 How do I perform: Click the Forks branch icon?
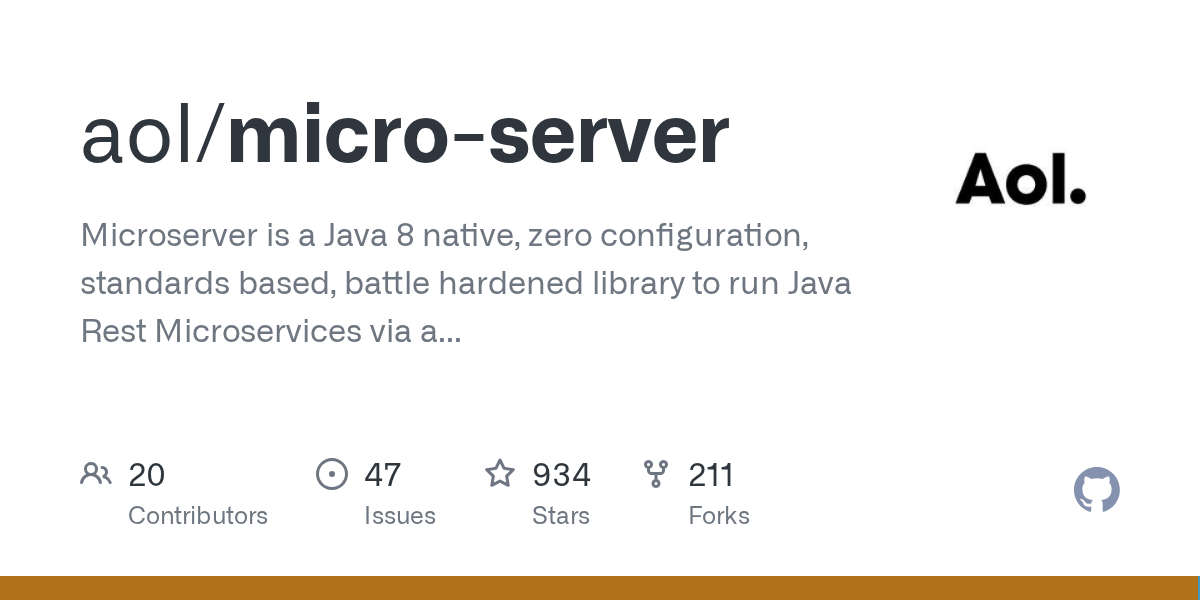pos(656,473)
